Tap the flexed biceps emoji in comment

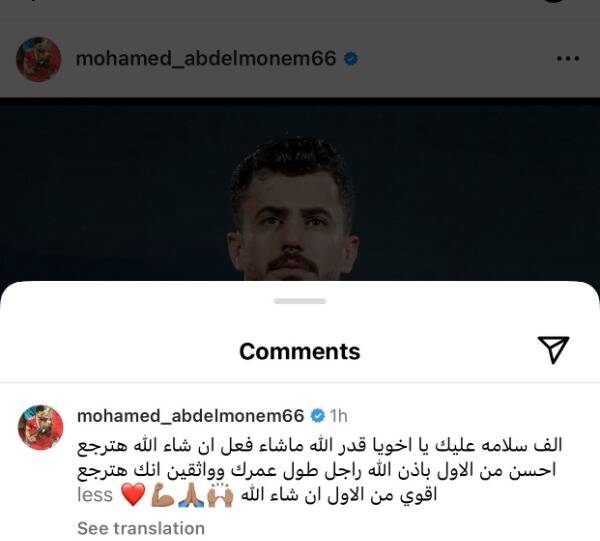click(163, 495)
